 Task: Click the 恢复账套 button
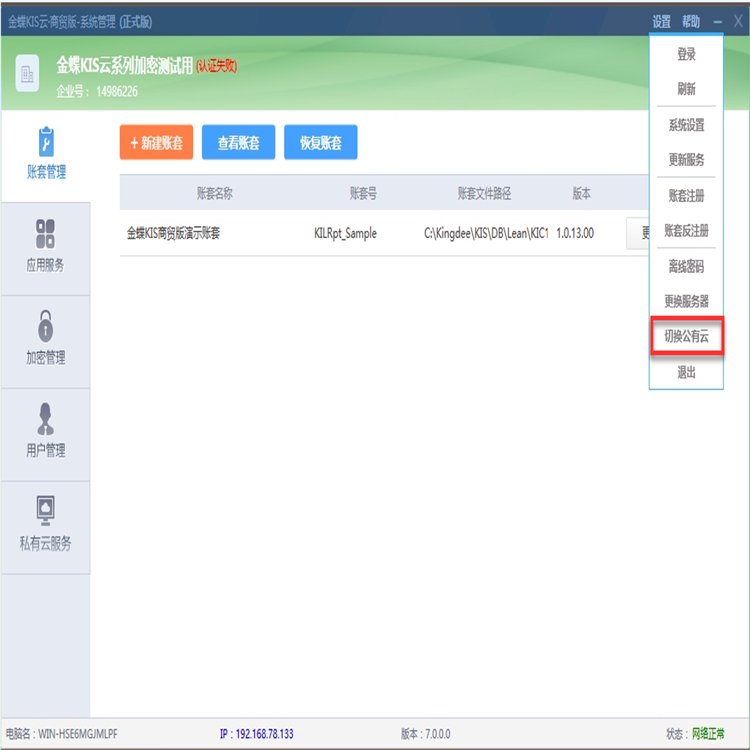pos(320,142)
